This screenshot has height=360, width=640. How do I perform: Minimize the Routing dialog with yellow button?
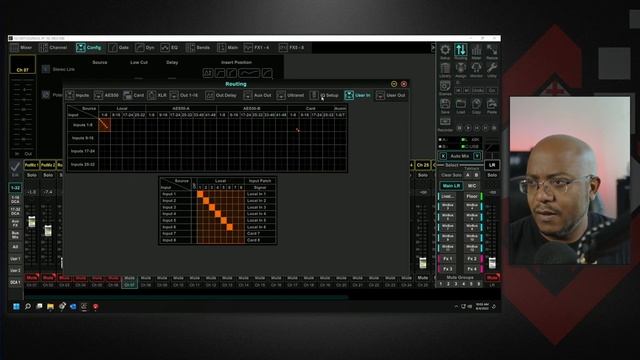pyautogui.click(x=394, y=84)
